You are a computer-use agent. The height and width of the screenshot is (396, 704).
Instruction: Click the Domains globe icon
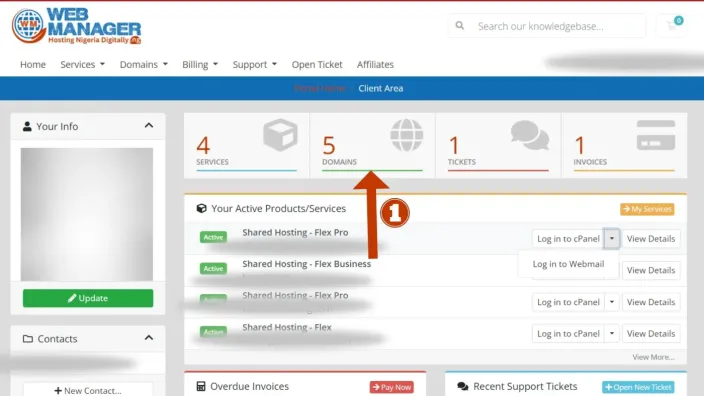pos(406,135)
